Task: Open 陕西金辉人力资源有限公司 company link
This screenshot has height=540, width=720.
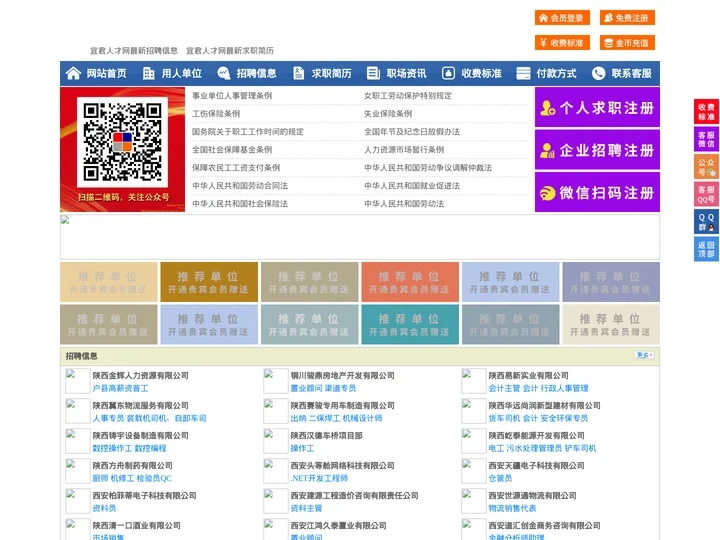Action: [x=141, y=375]
